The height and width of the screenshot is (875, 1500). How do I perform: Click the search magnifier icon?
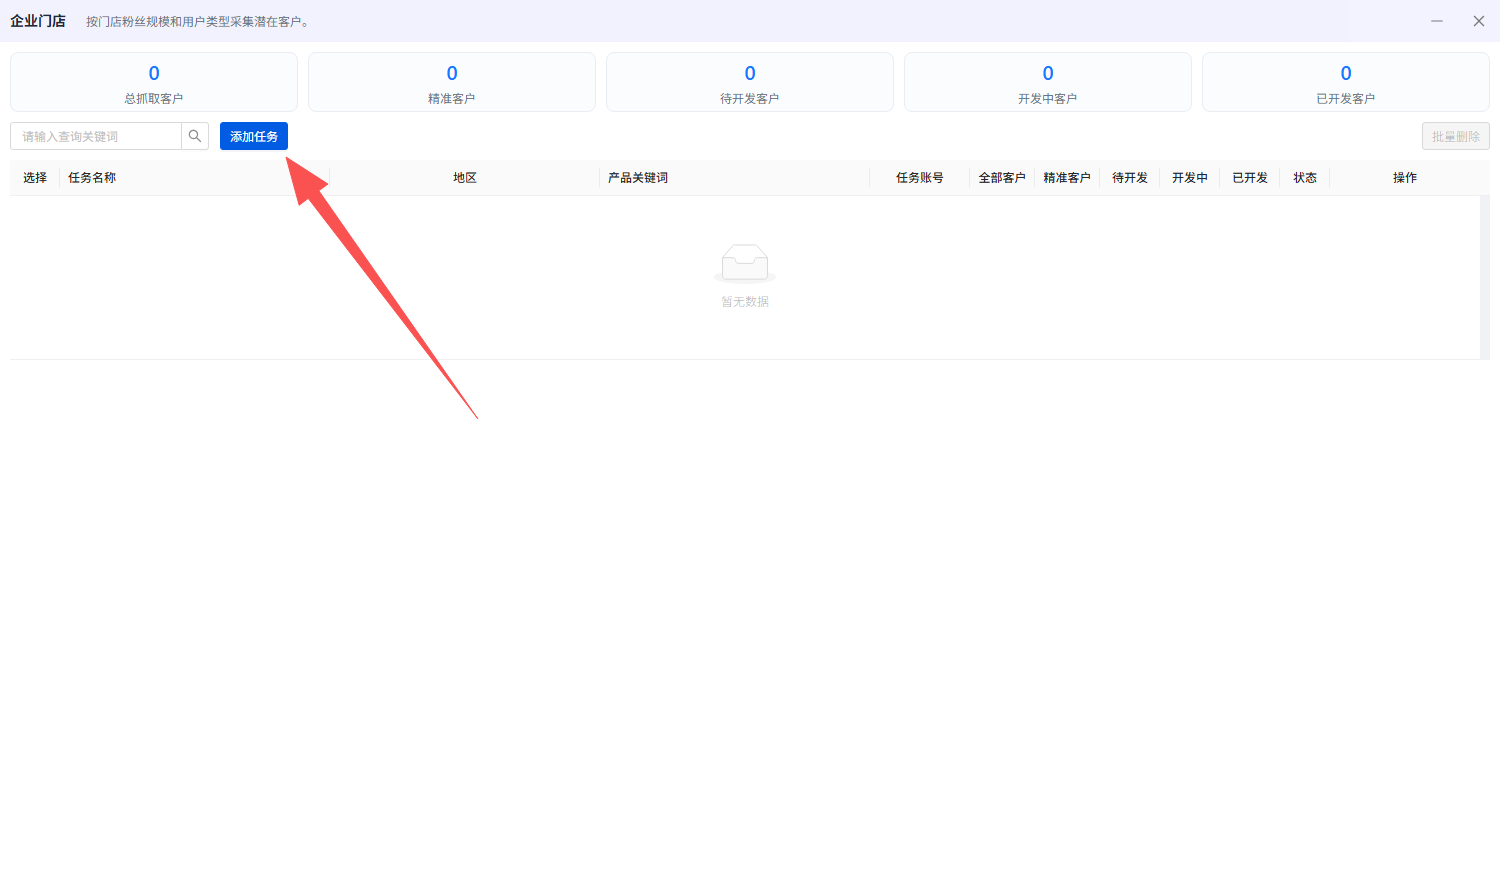[x=195, y=136]
